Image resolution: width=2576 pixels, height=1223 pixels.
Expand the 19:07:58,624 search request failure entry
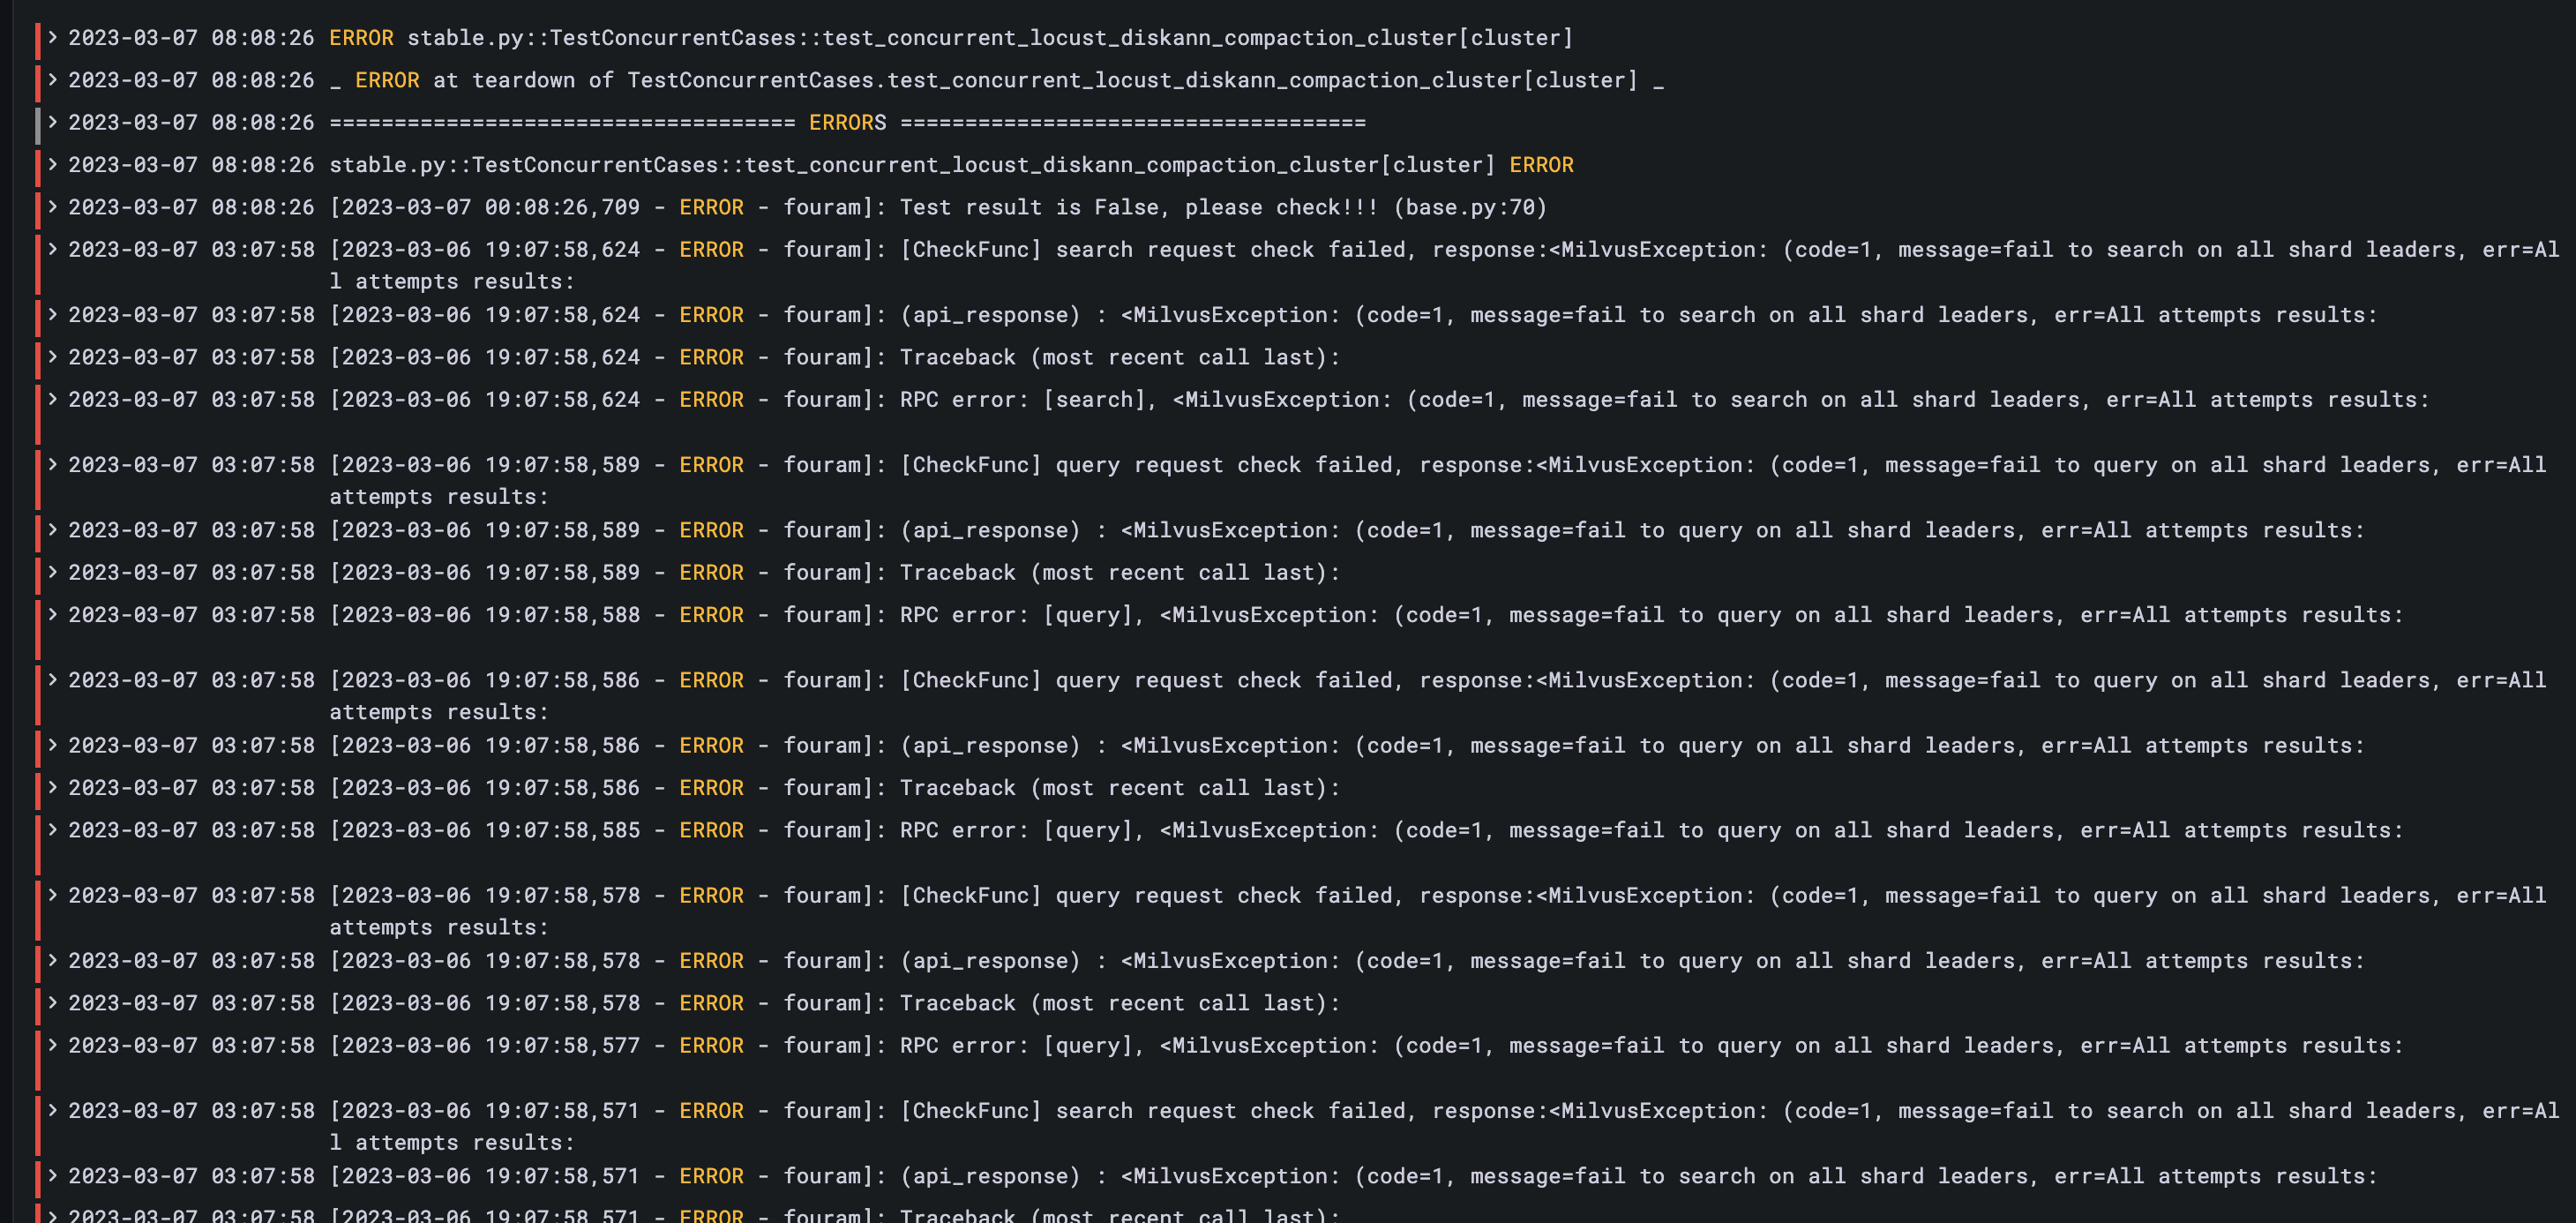[52, 249]
